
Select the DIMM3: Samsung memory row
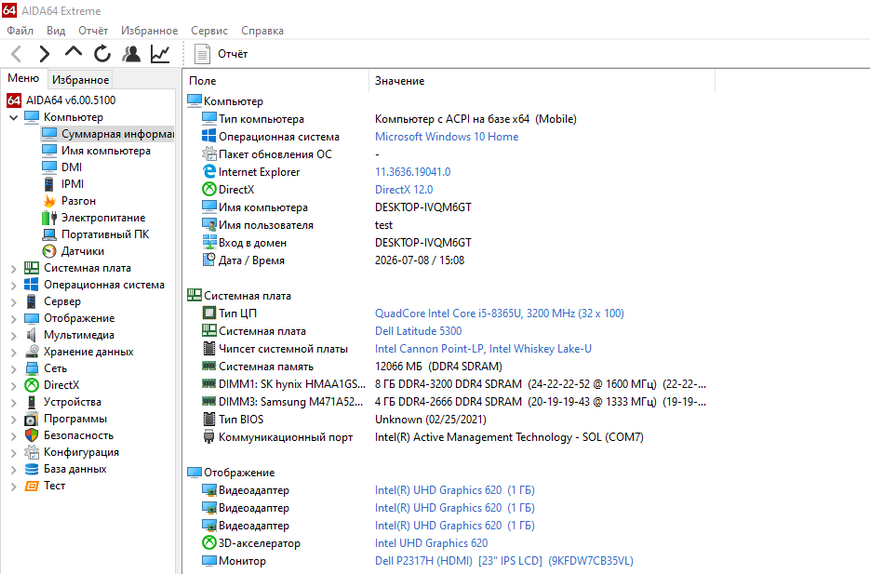pyautogui.click(x=454, y=402)
